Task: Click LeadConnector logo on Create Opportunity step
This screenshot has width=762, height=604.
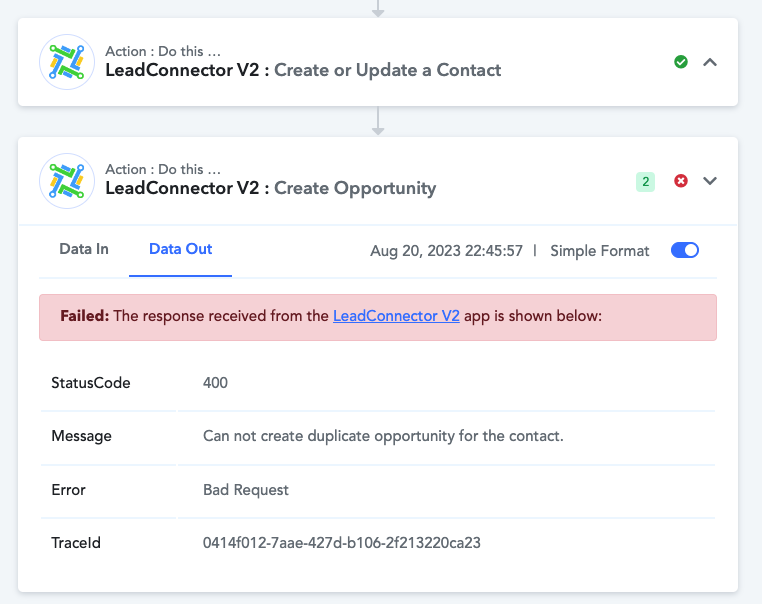Action: point(67,181)
